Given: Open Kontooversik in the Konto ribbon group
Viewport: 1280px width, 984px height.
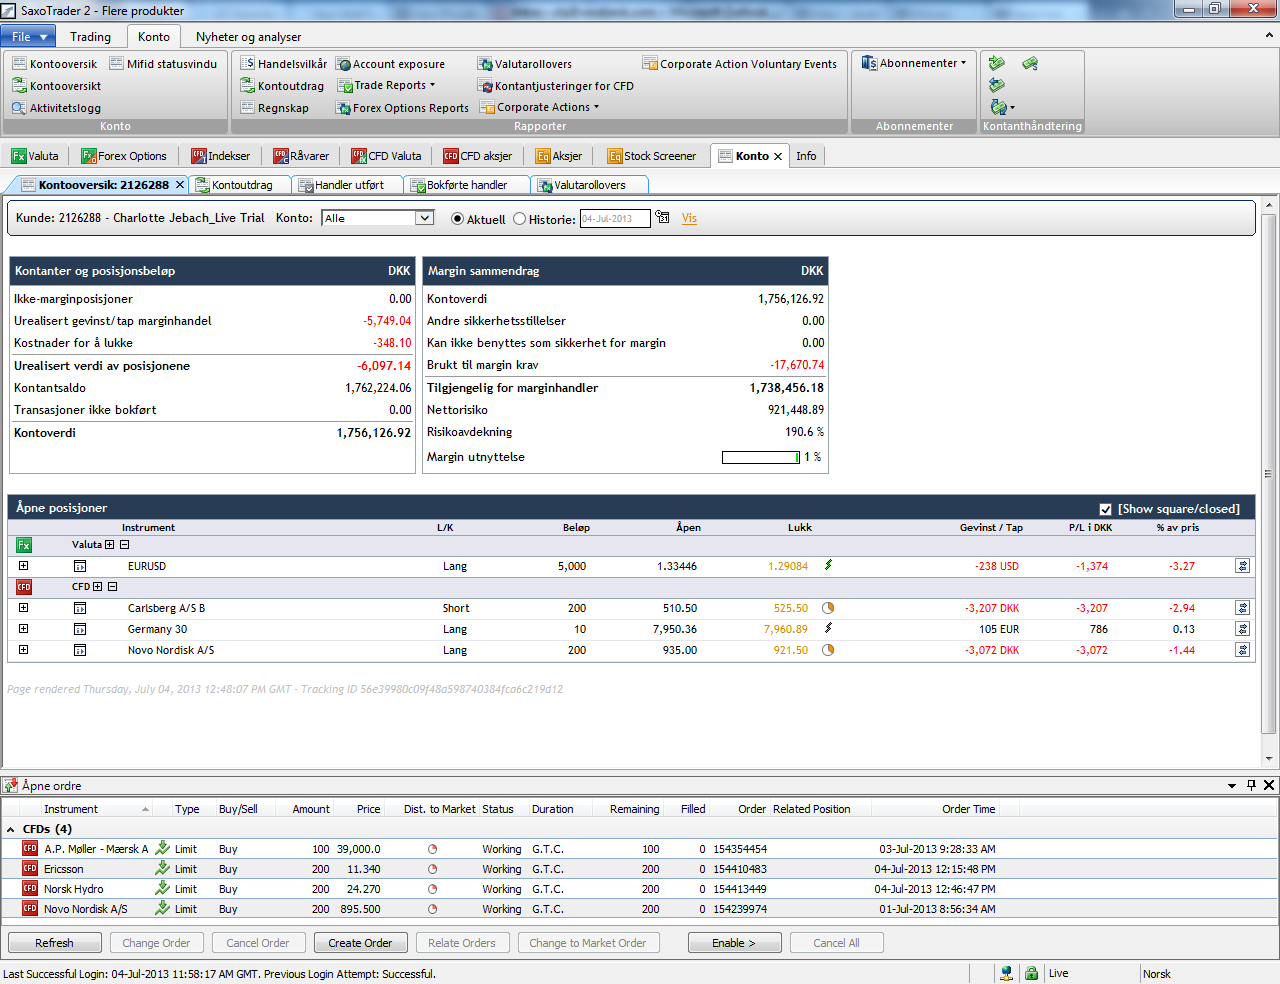Looking at the screenshot, I should tap(55, 64).
